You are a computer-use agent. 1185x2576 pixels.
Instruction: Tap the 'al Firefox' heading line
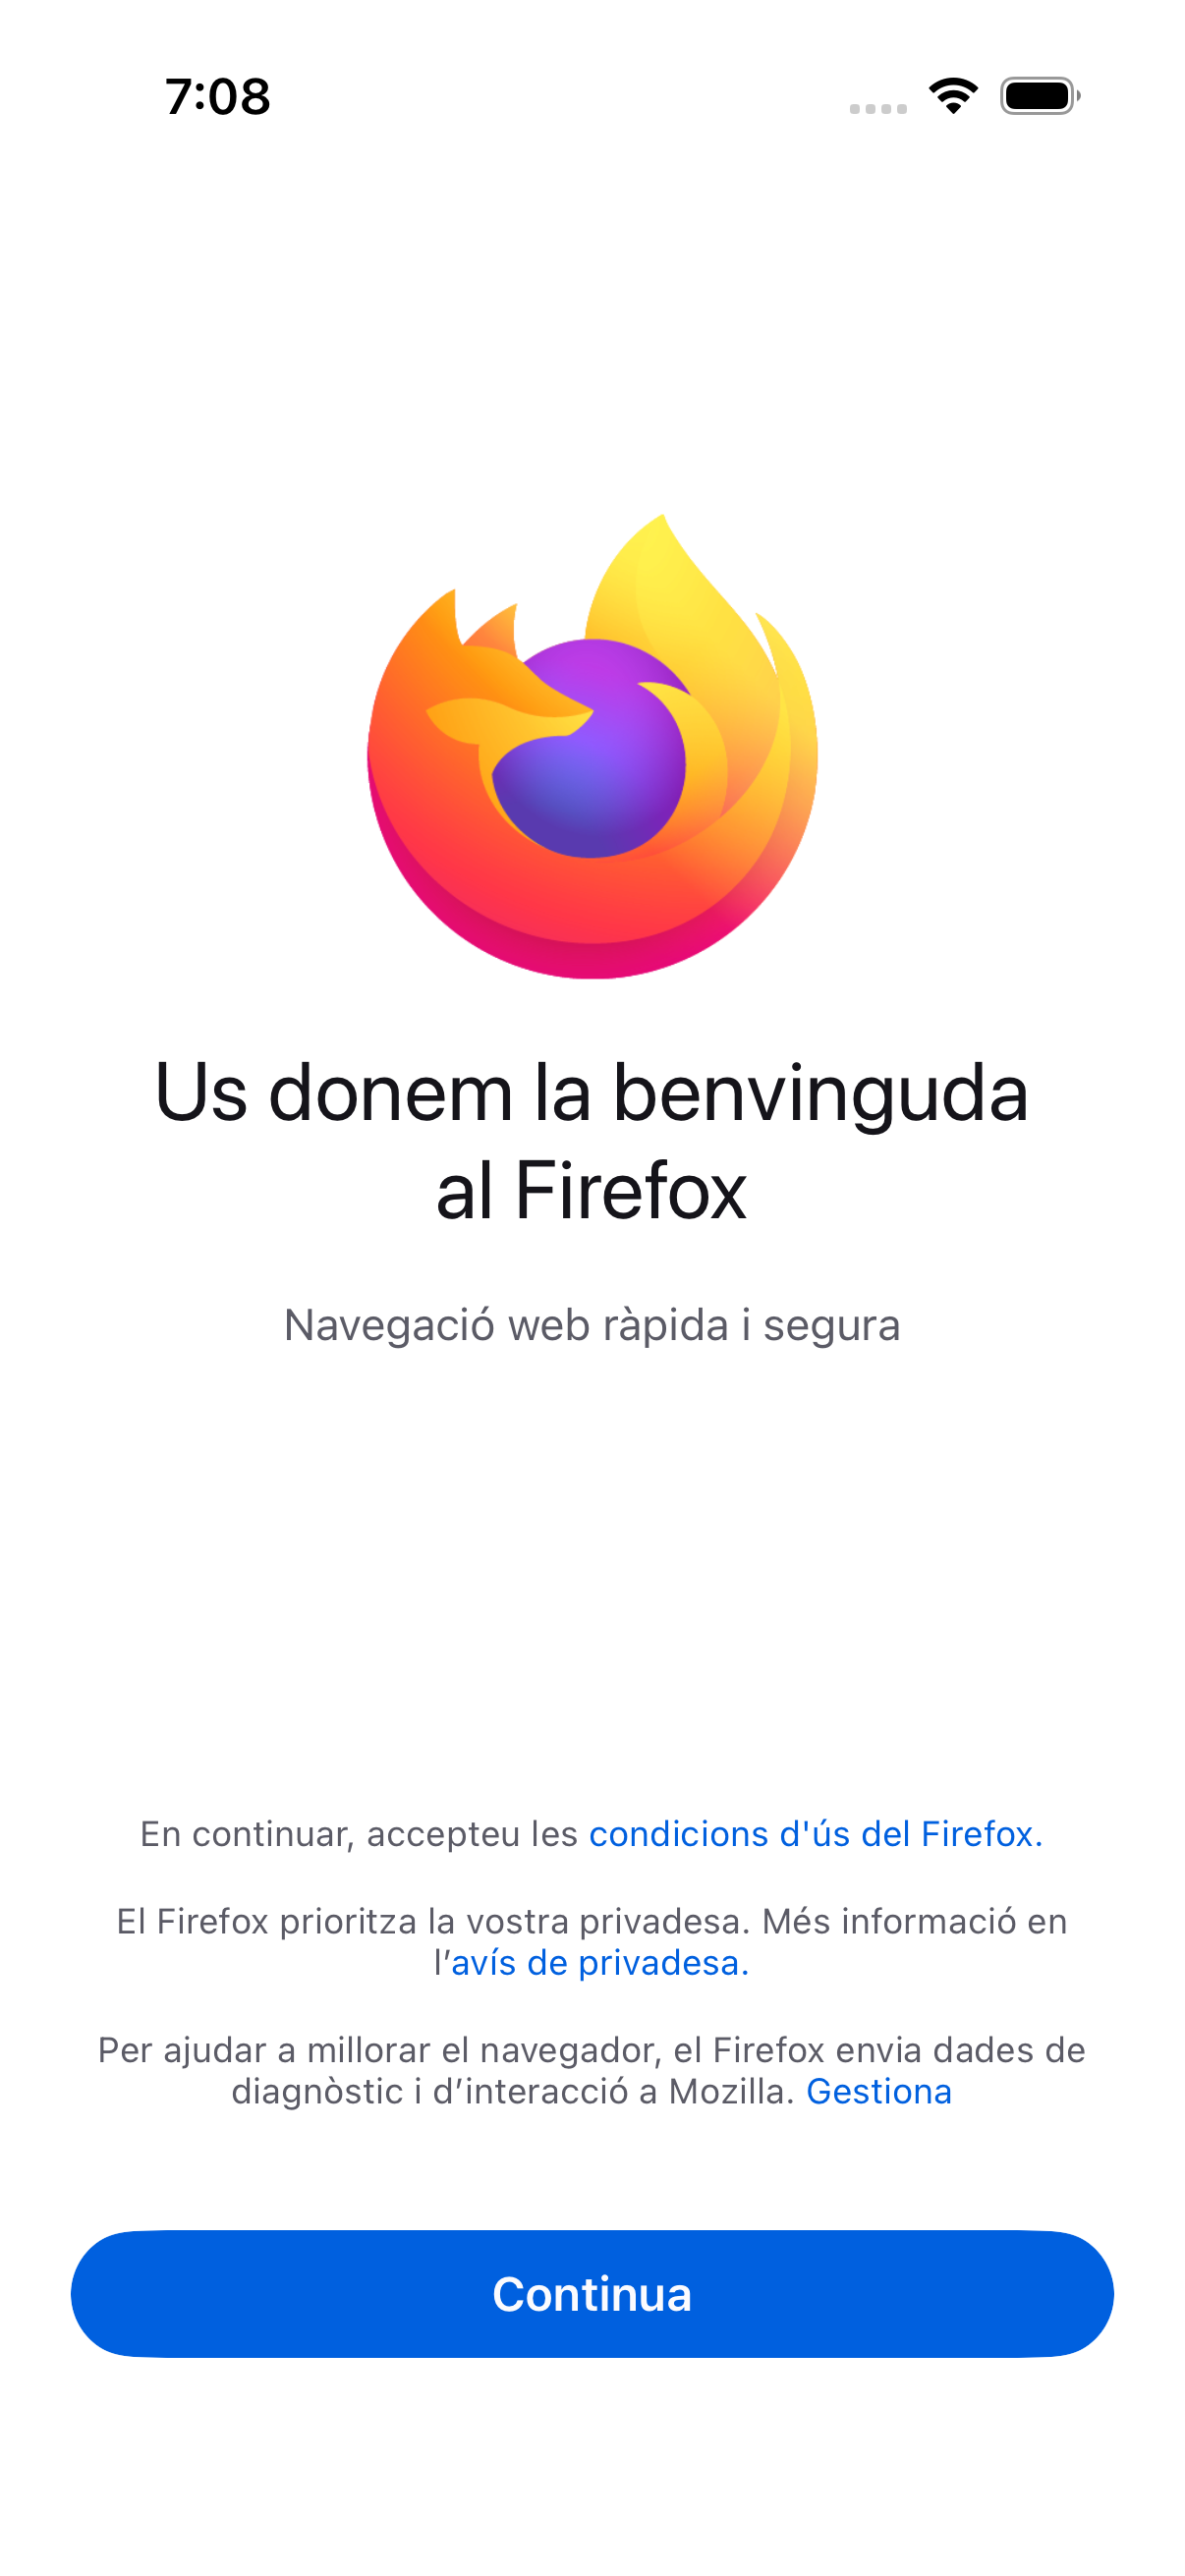(592, 1190)
